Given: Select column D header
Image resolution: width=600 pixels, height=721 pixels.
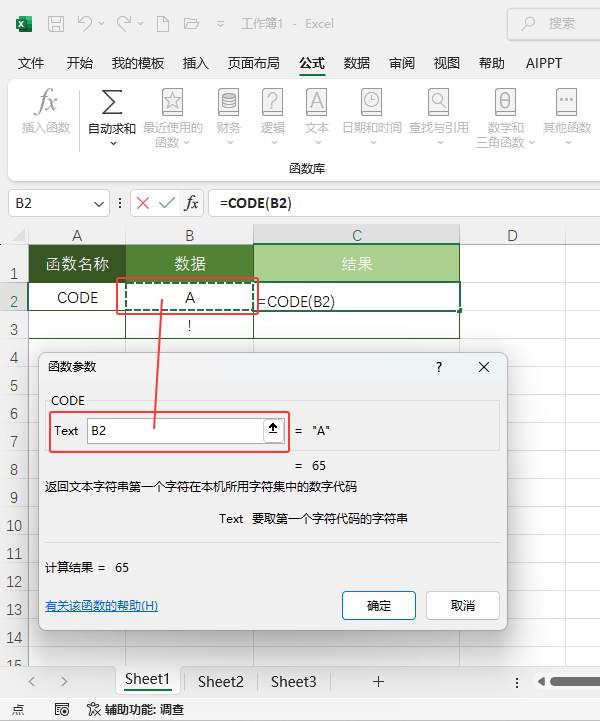Looking at the screenshot, I should pyautogui.click(x=512, y=235).
